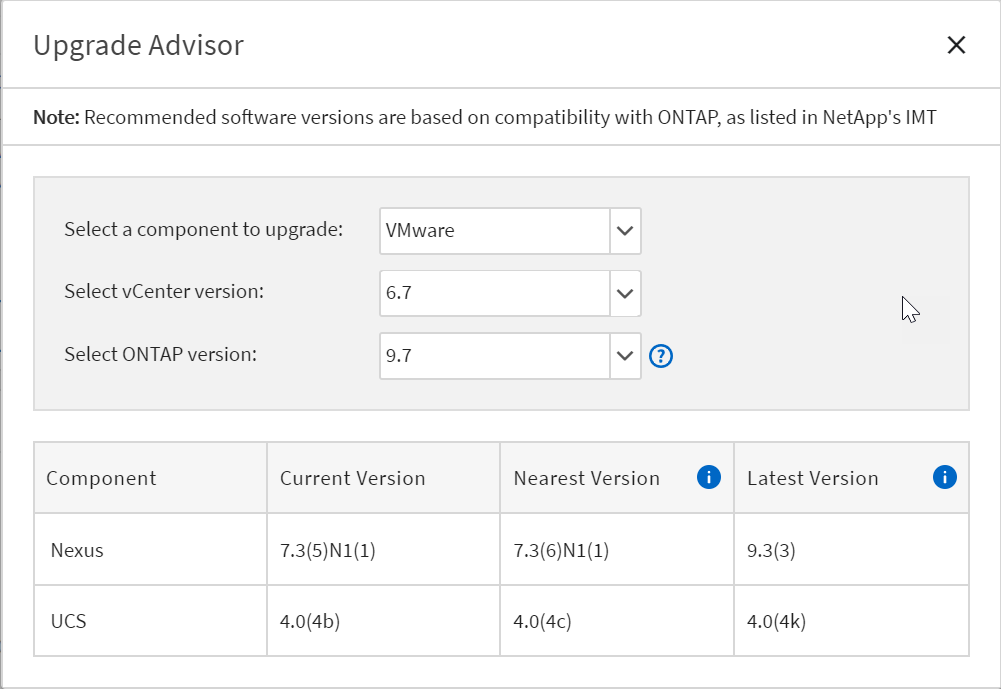This screenshot has height=689, width=1001.
Task: Click Nexus latest version 9.3(3)
Action: pos(771,550)
